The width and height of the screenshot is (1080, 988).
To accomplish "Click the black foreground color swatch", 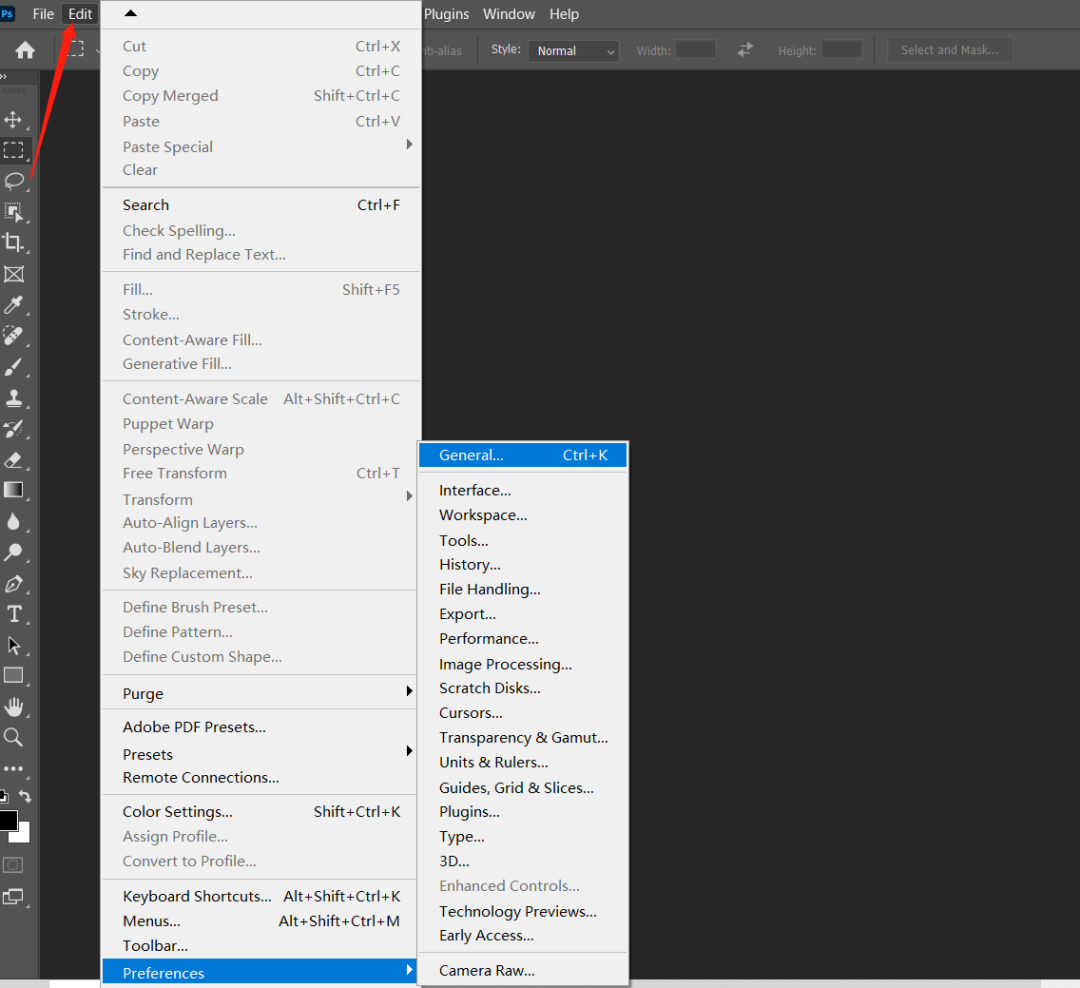I will tap(8, 820).
